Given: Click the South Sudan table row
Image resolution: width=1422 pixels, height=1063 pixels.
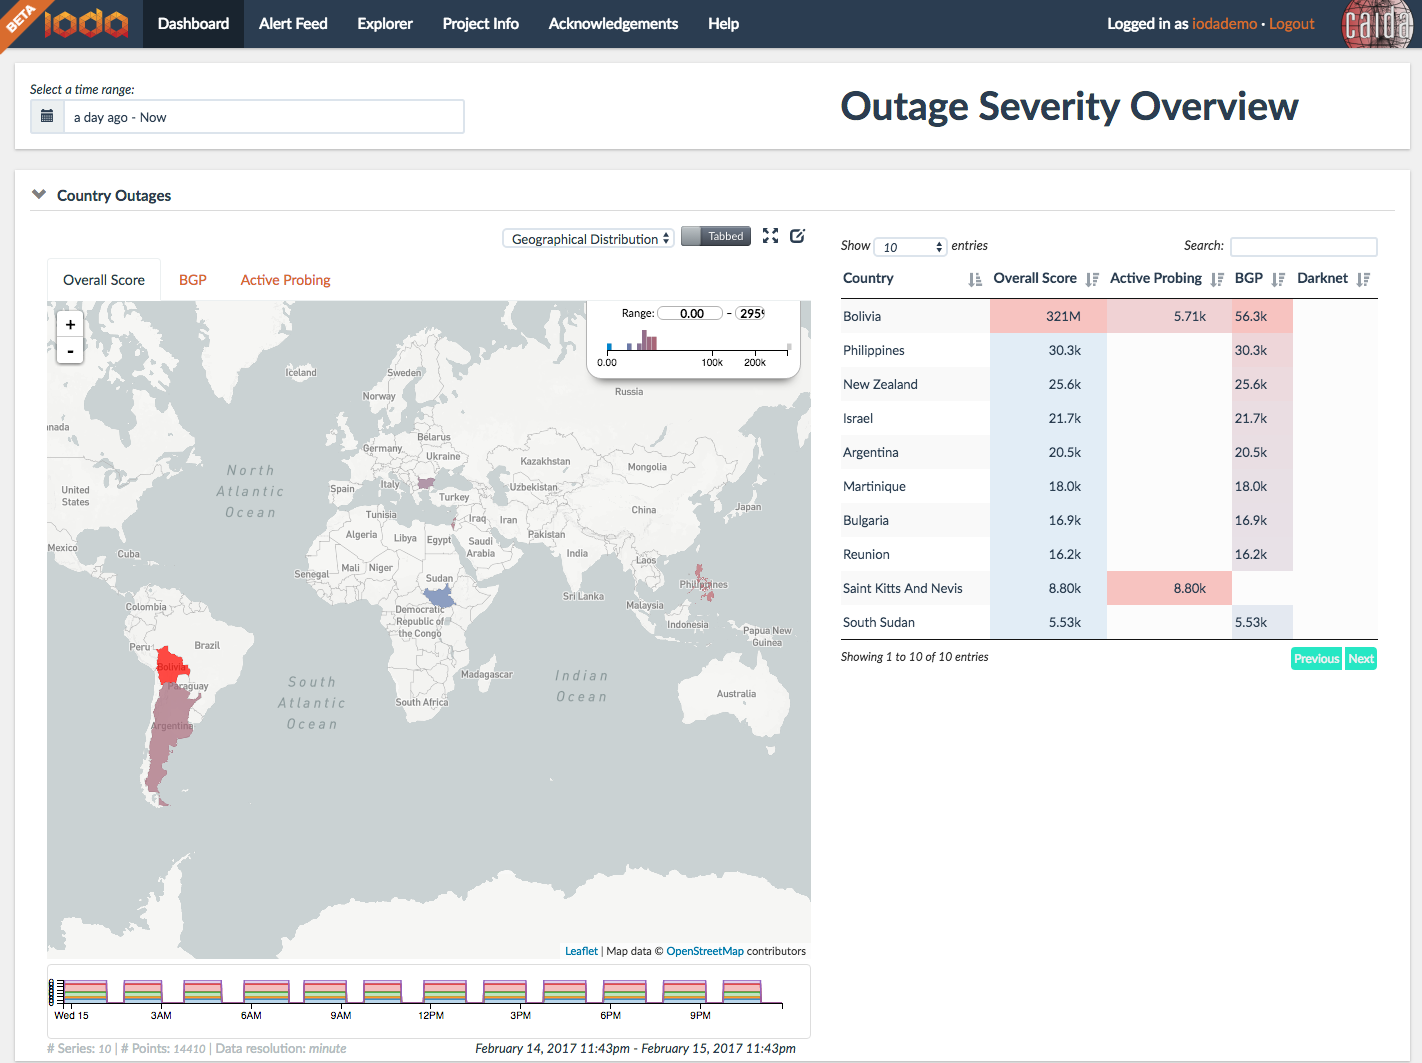Looking at the screenshot, I should click(1109, 622).
